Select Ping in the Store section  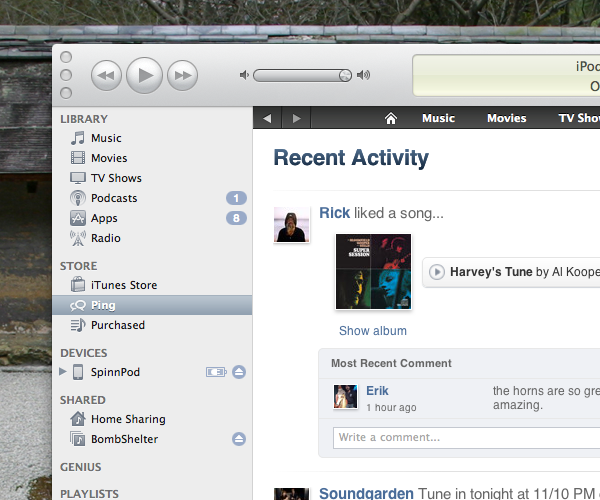(152, 305)
